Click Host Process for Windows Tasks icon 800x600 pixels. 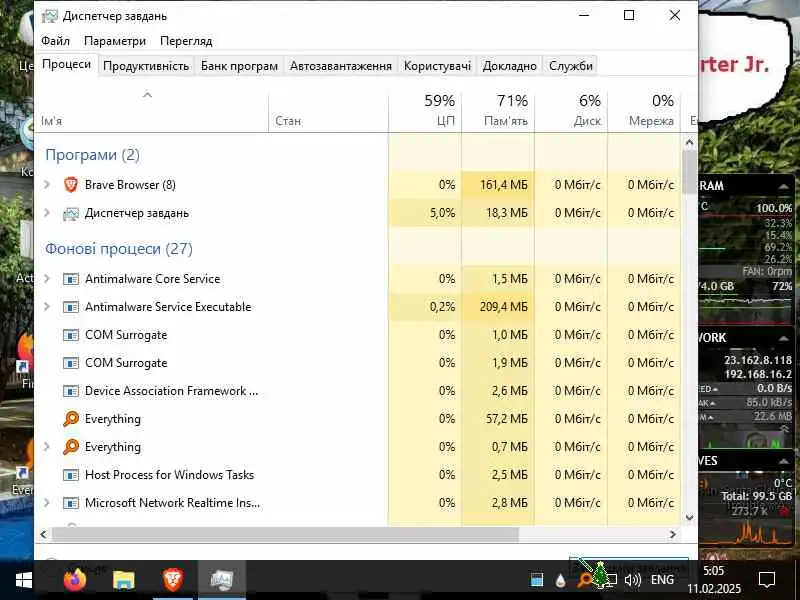coord(71,475)
